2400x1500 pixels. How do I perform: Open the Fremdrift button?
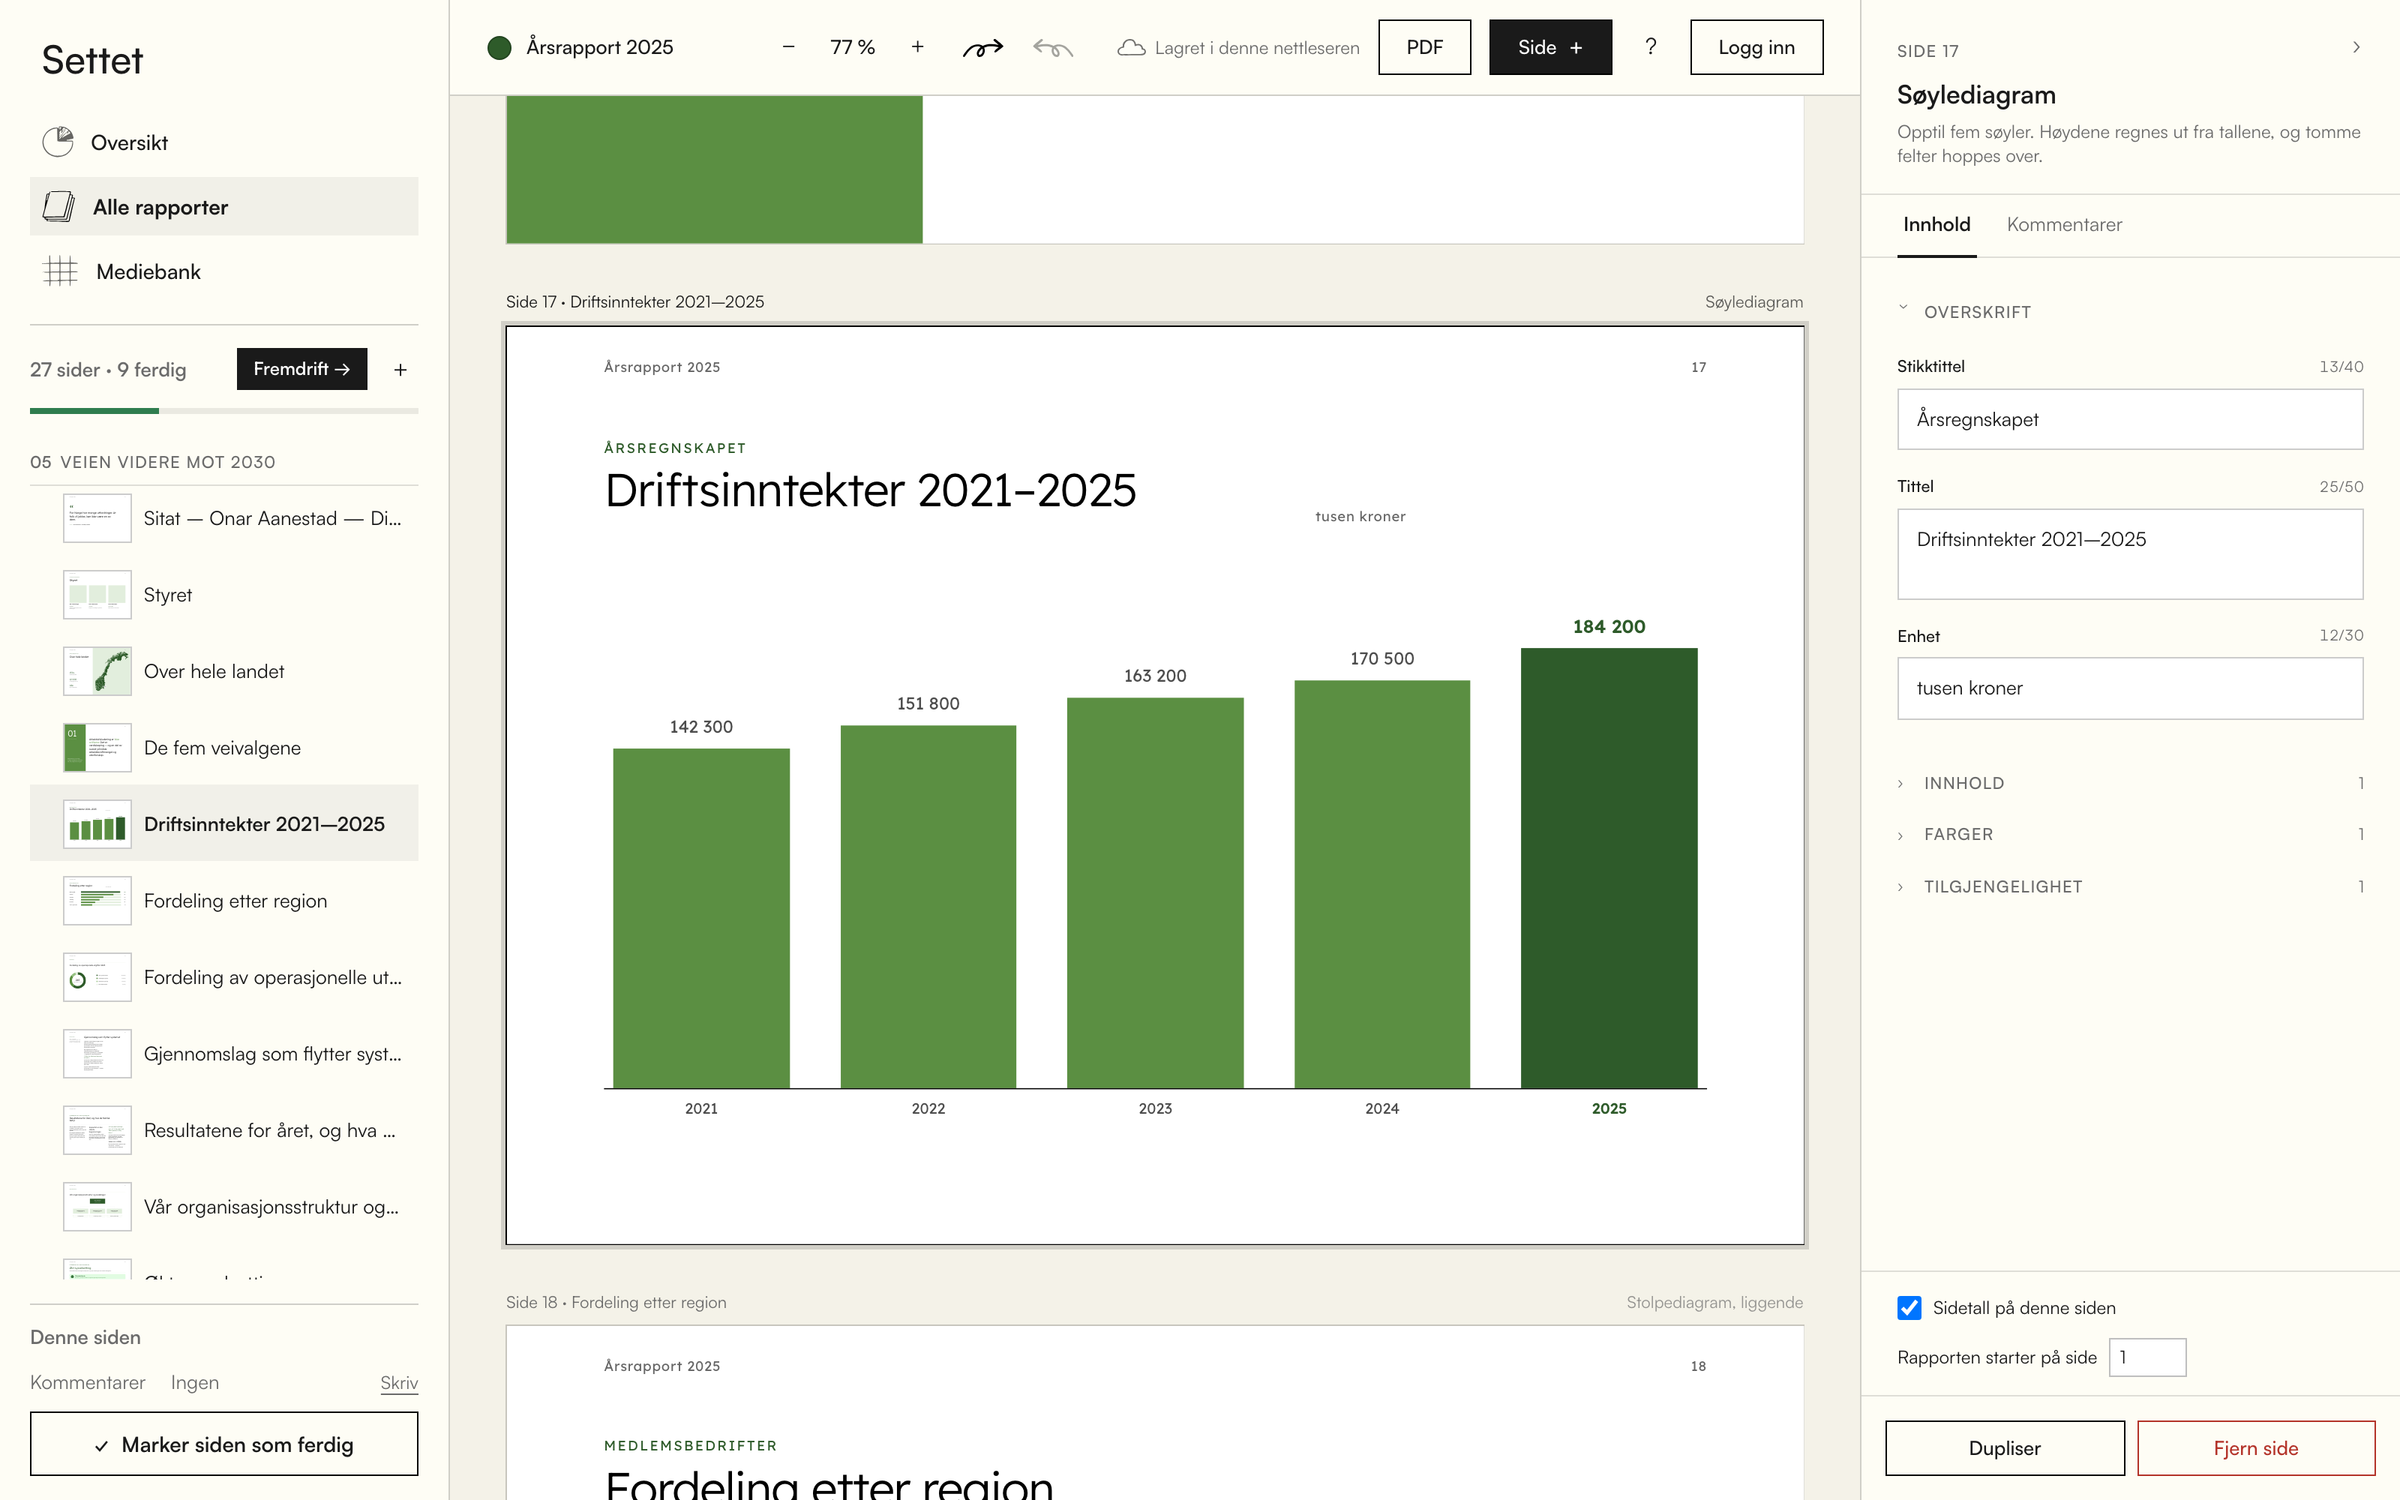[301, 369]
